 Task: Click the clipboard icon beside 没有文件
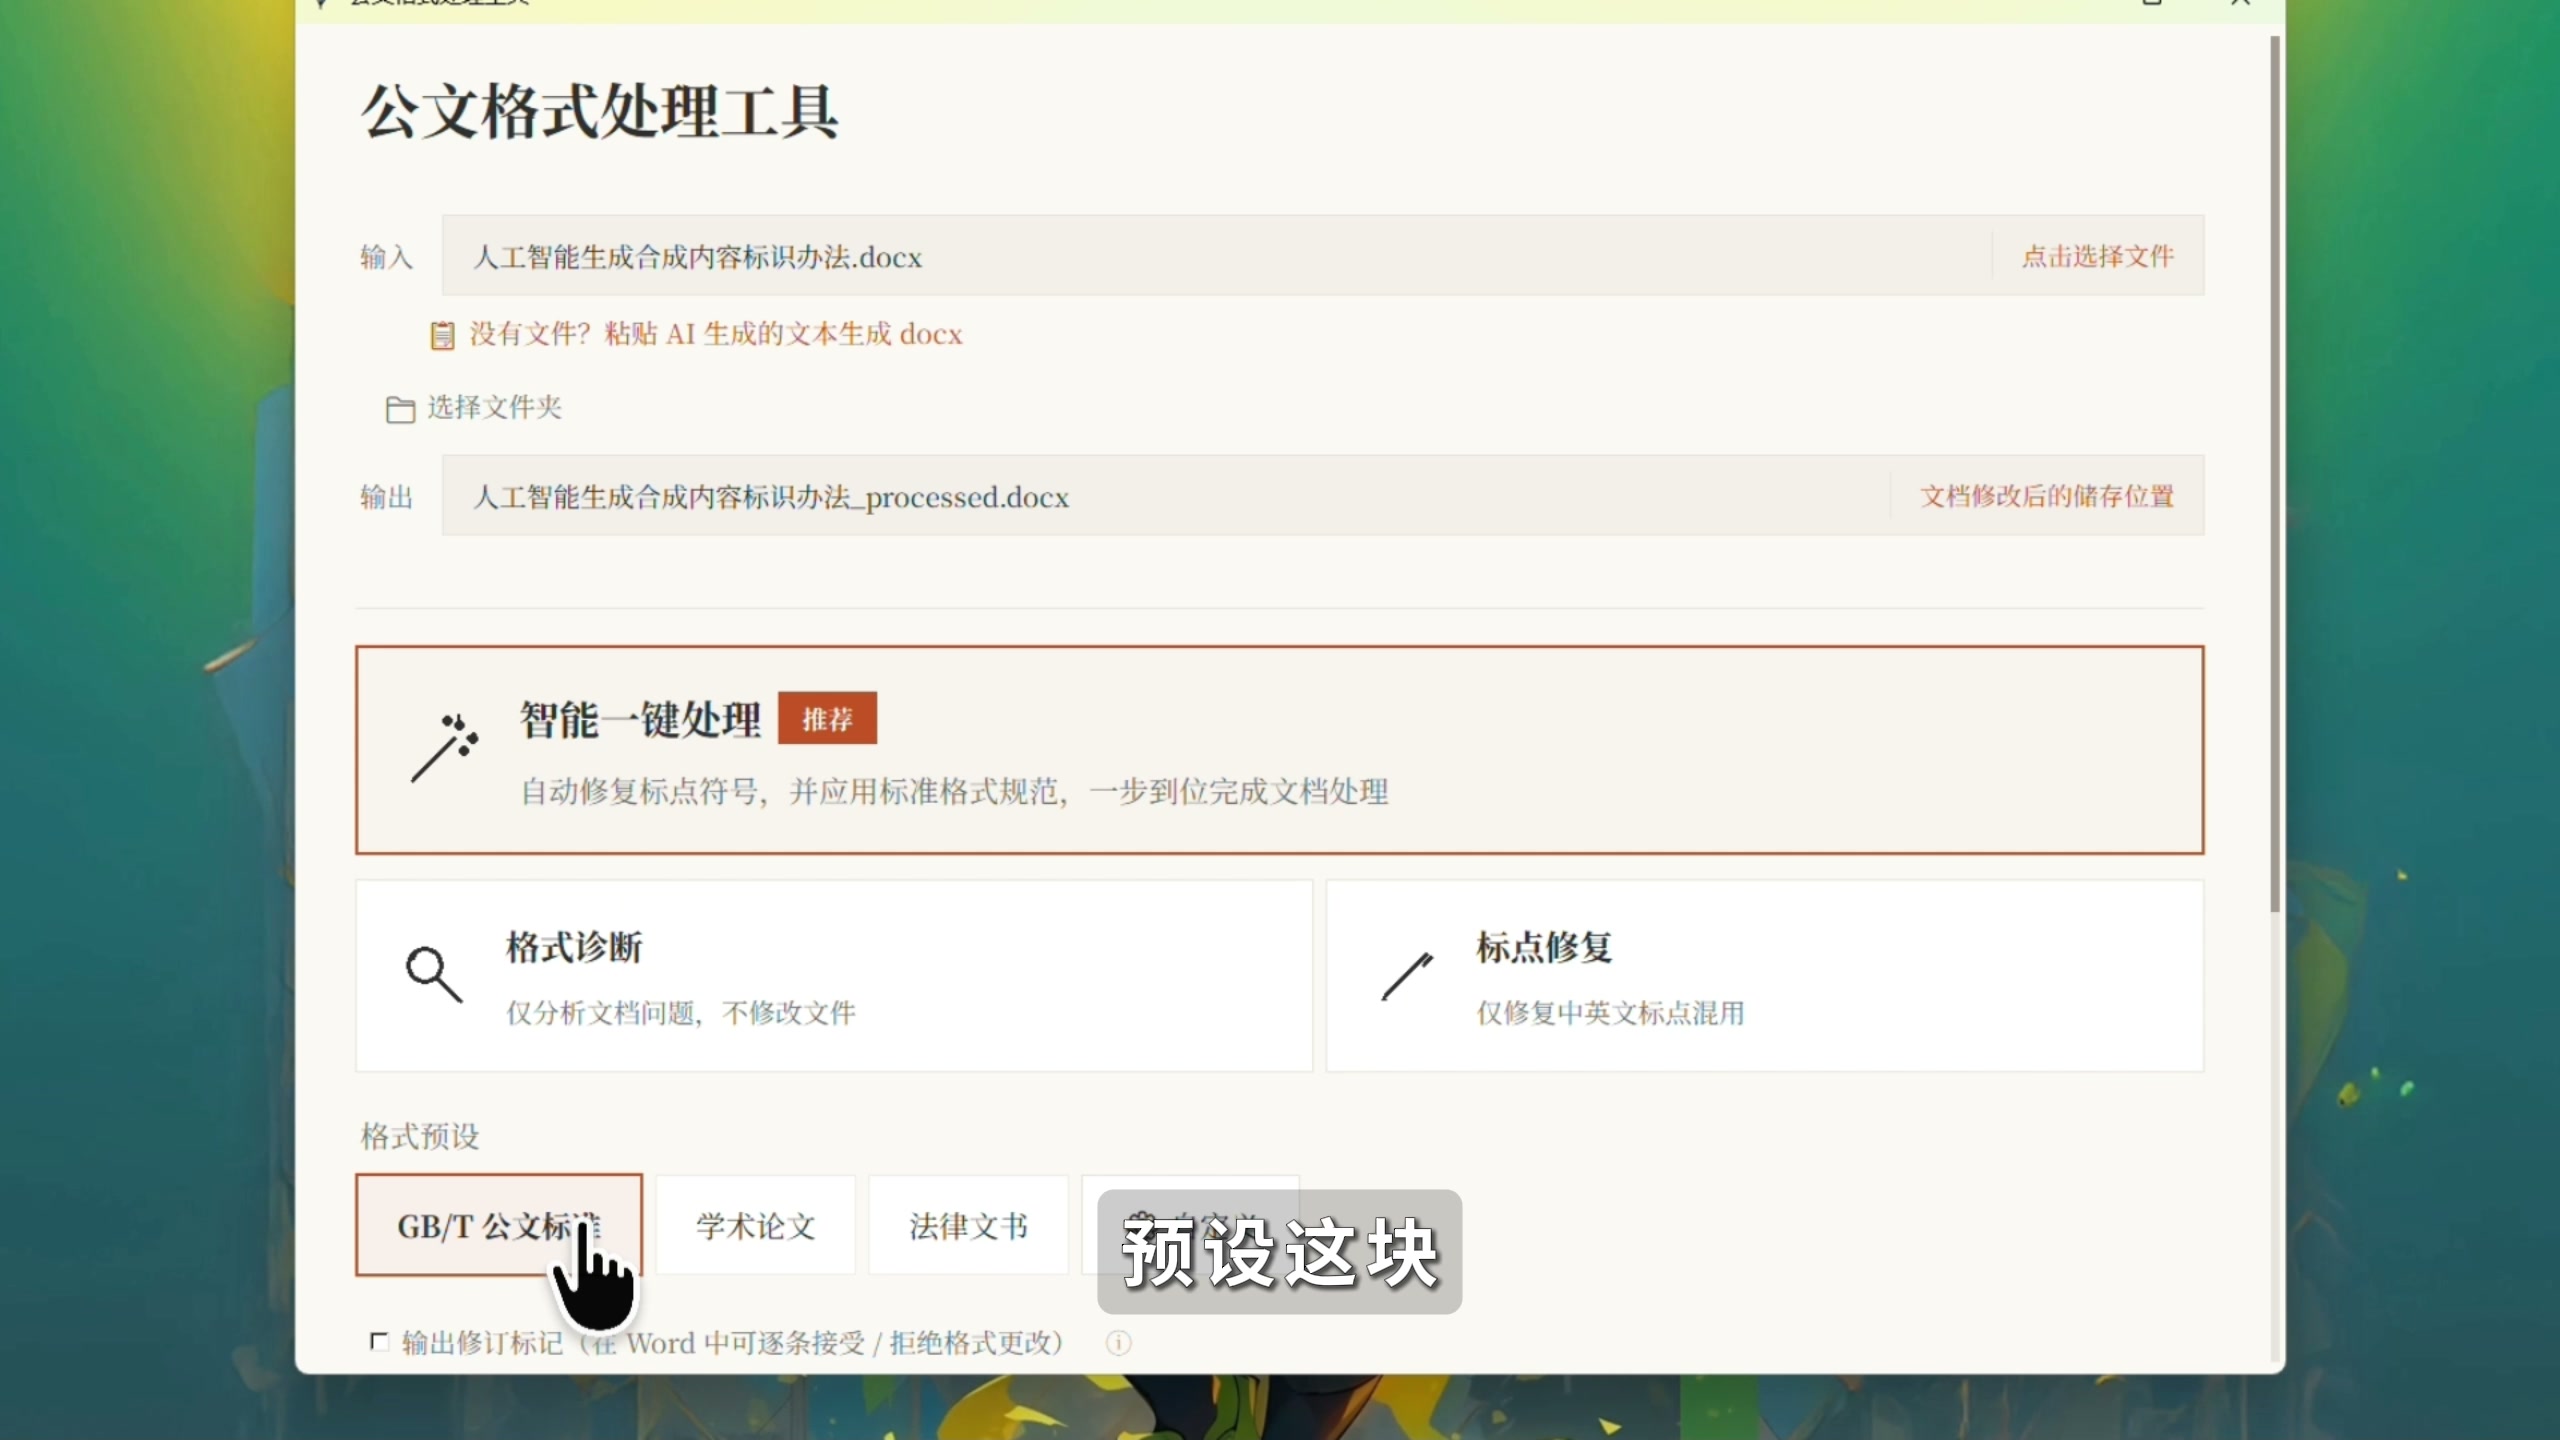coord(442,335)
